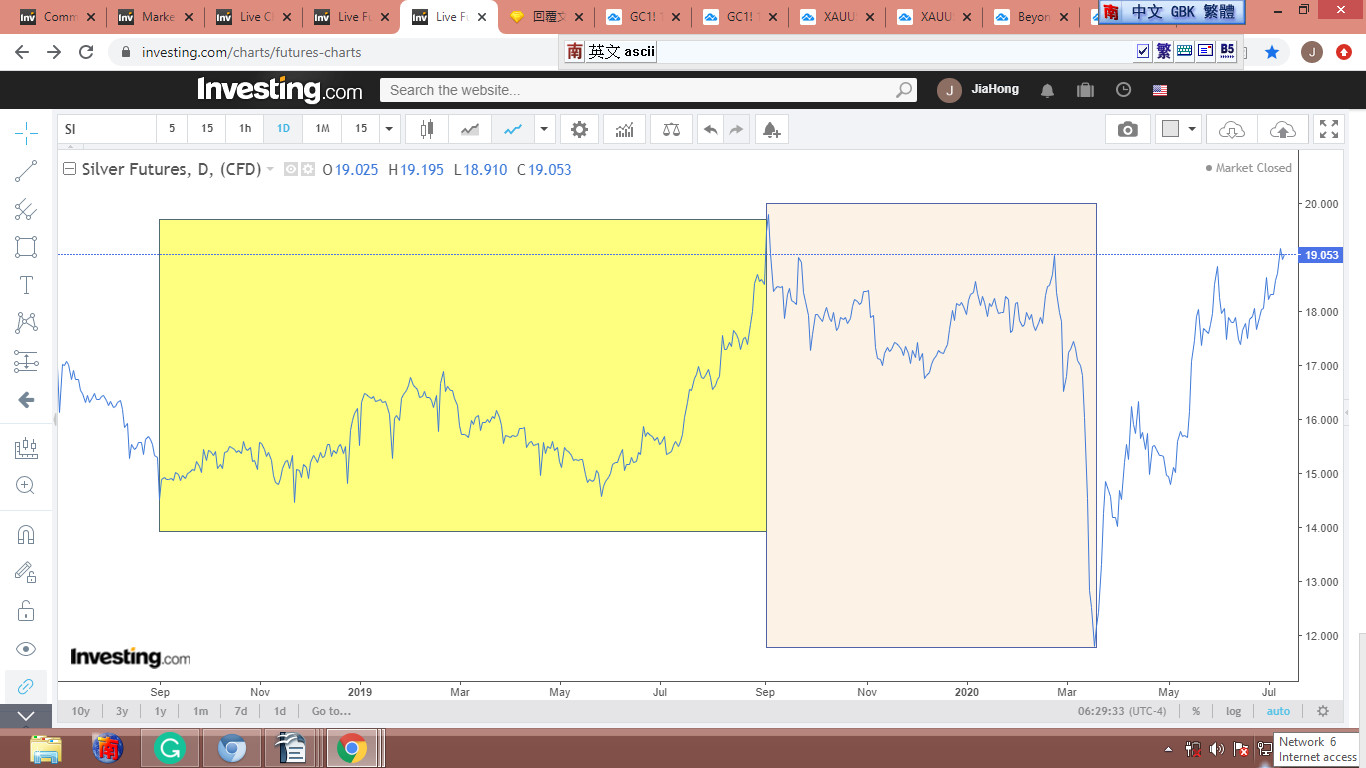Open chart properties gear in toolbar
The width and height of the screenshot is (1366, 768).
point(579,129)
